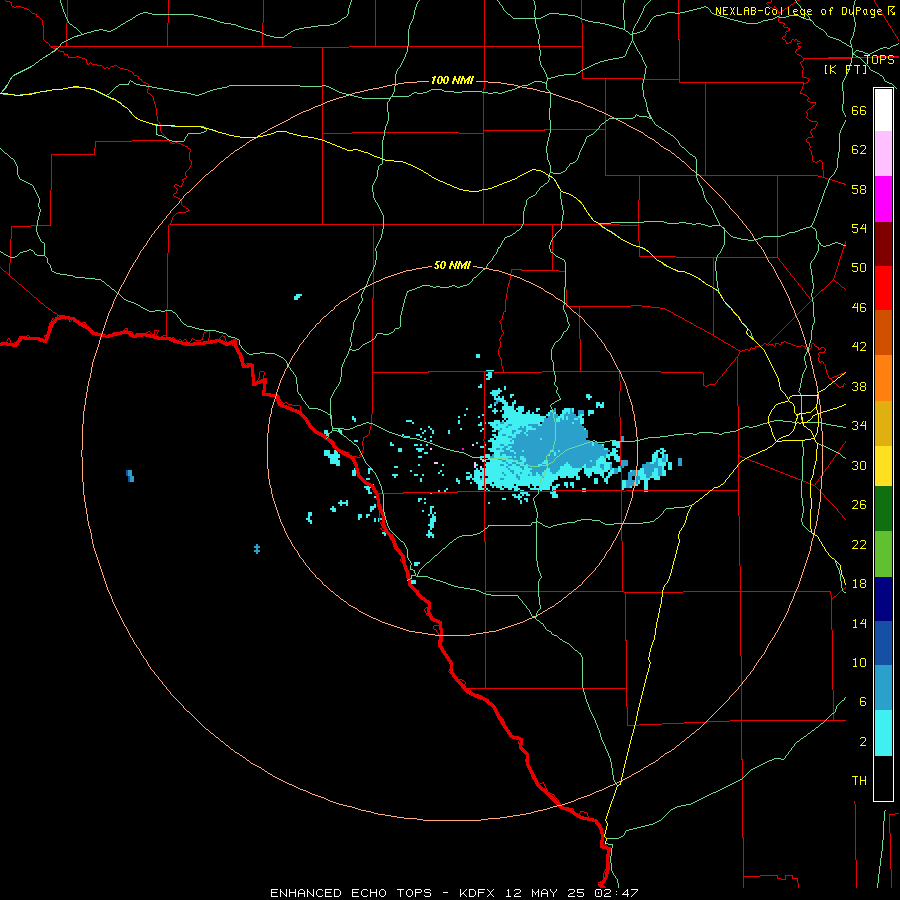Click the 54 legend value label
Viewport: 900px width, 900px height.
point(859,228)
